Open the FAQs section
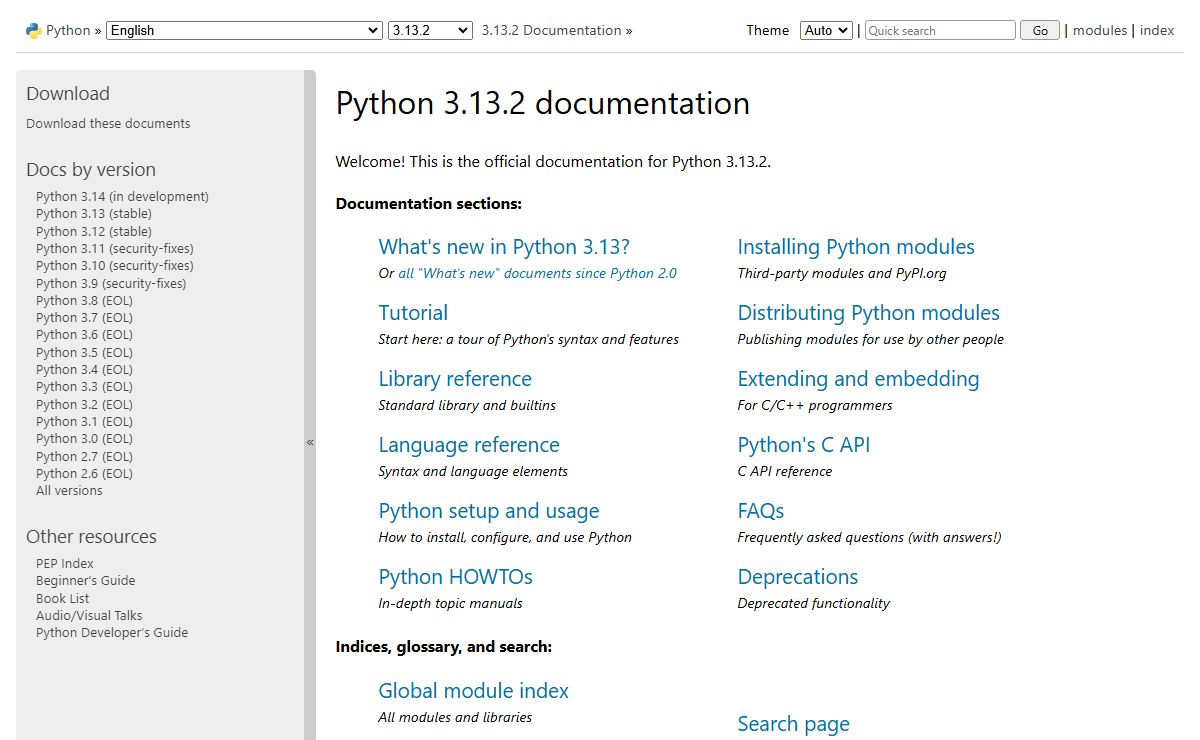 (761, 511)
